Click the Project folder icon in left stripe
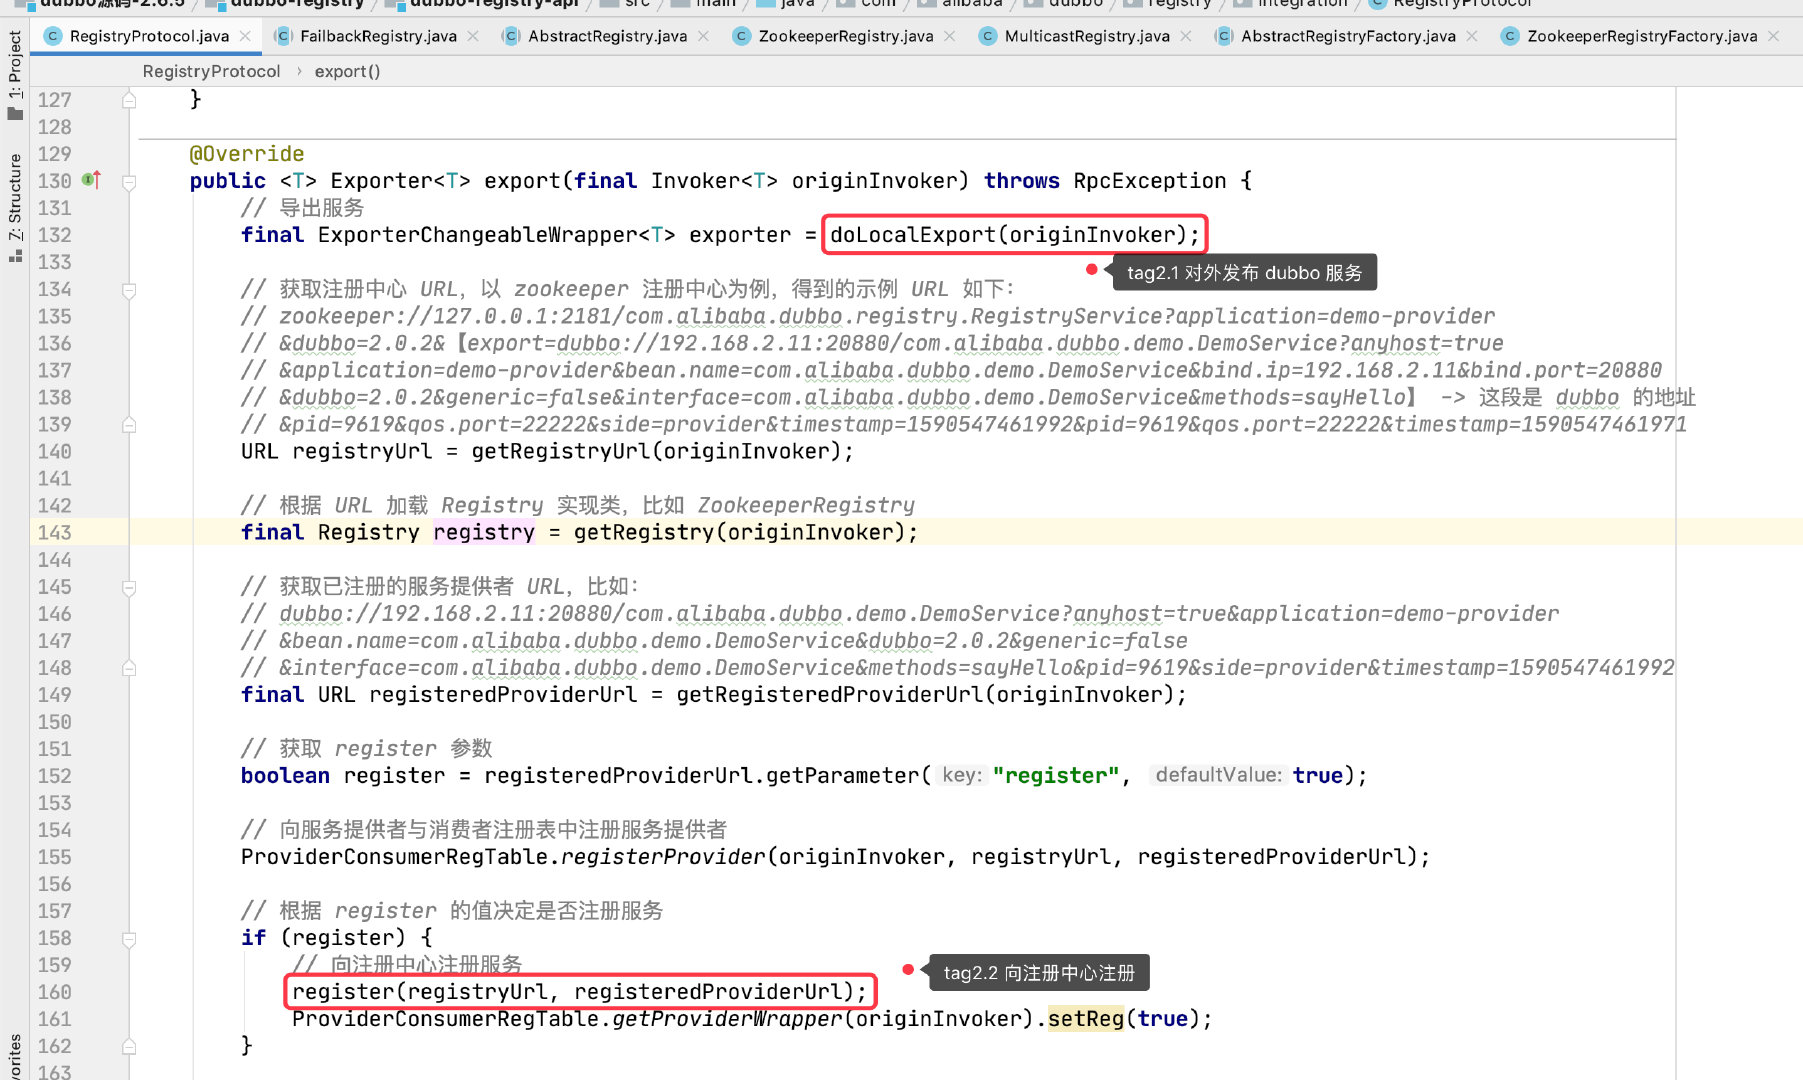This screenshot has height=1080, width=1803. (x=15, y=113)
